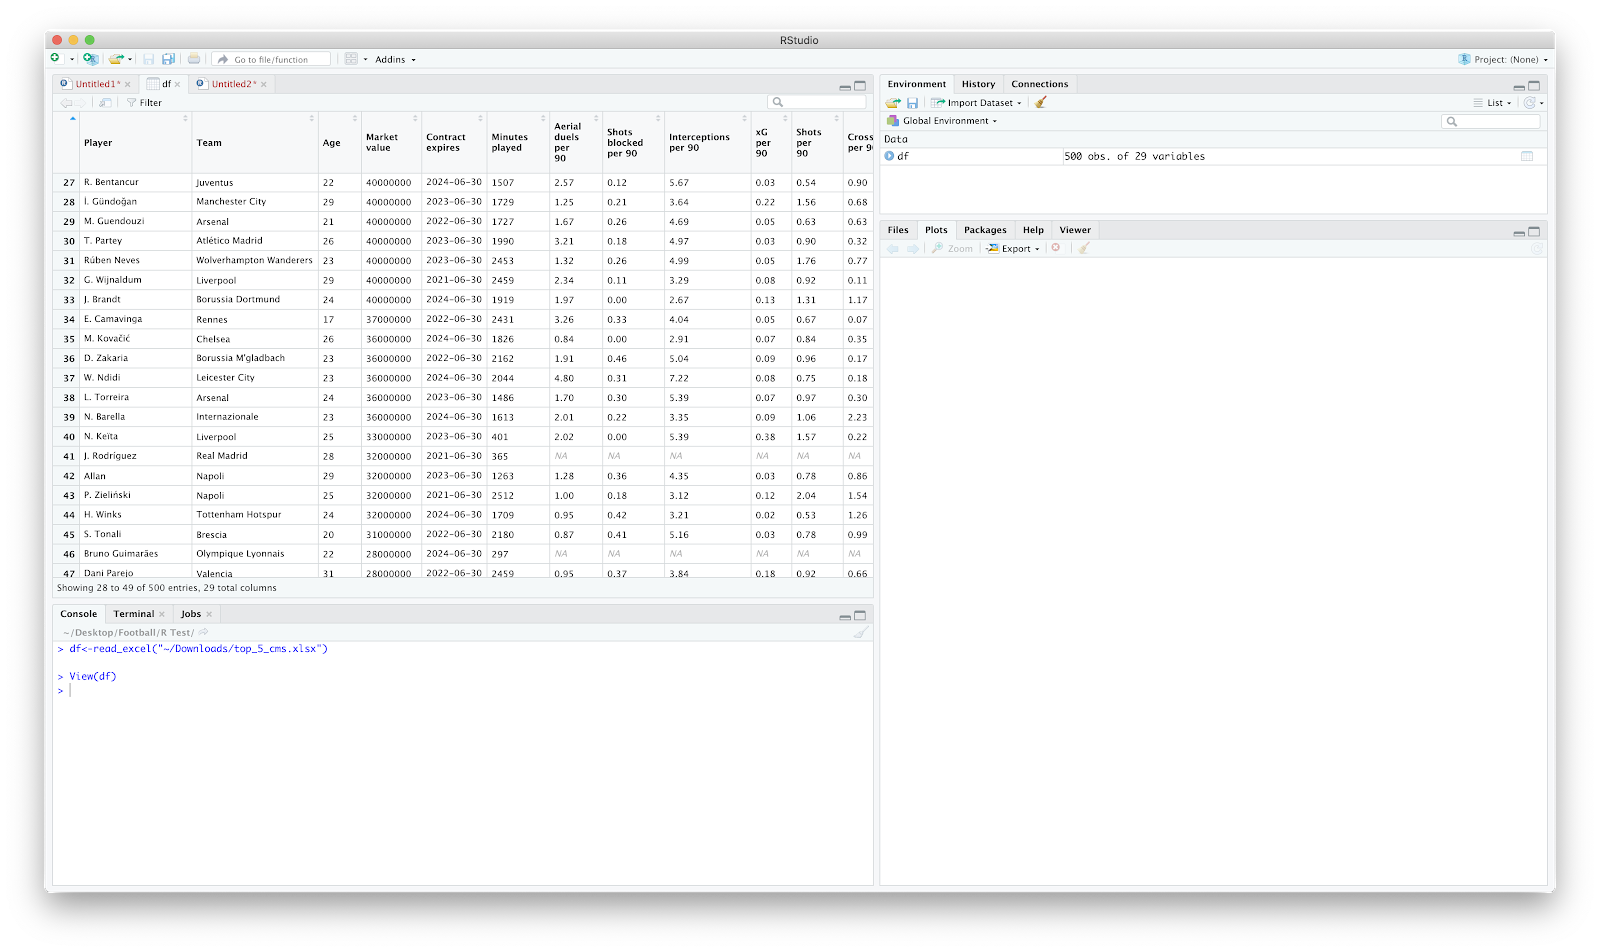The image size is (1600, 952).
Task: Click the Filter button in data viewer
Action: click(x=144, y=102)
